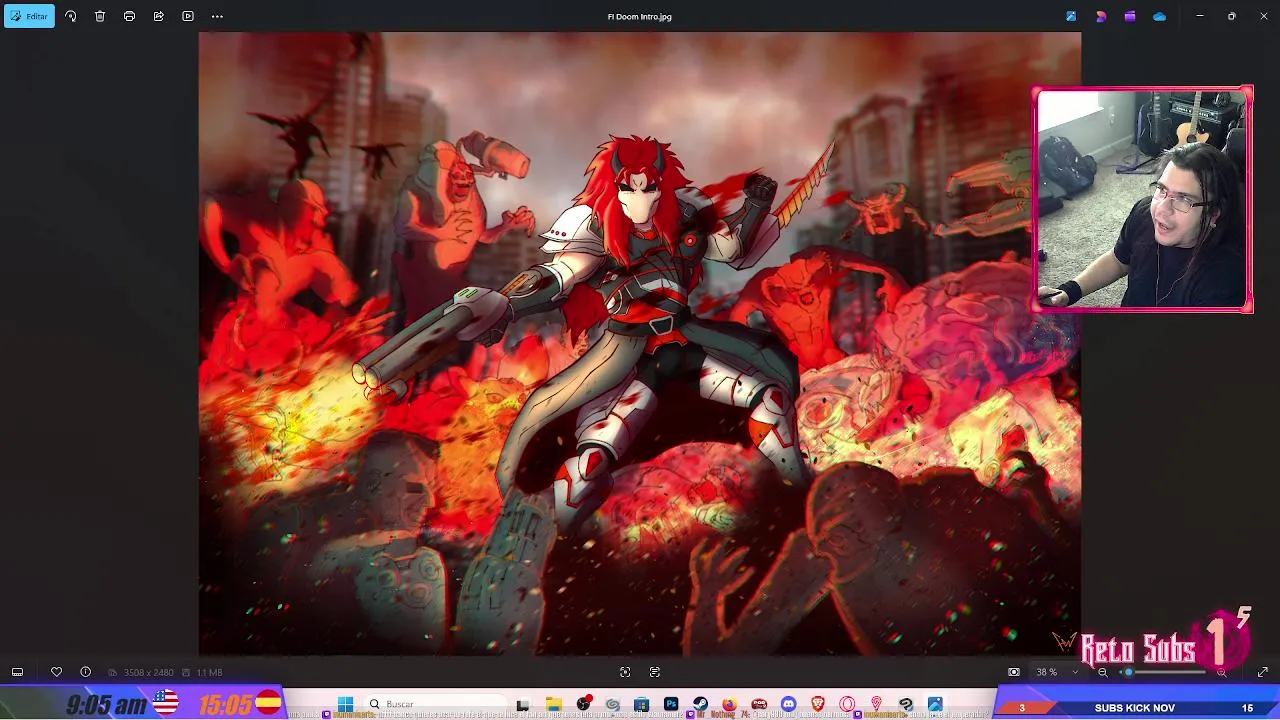This screenshot has height=720, width=1280.
Task: Mark image as favorite with heart icon
Action: (56, 672)
